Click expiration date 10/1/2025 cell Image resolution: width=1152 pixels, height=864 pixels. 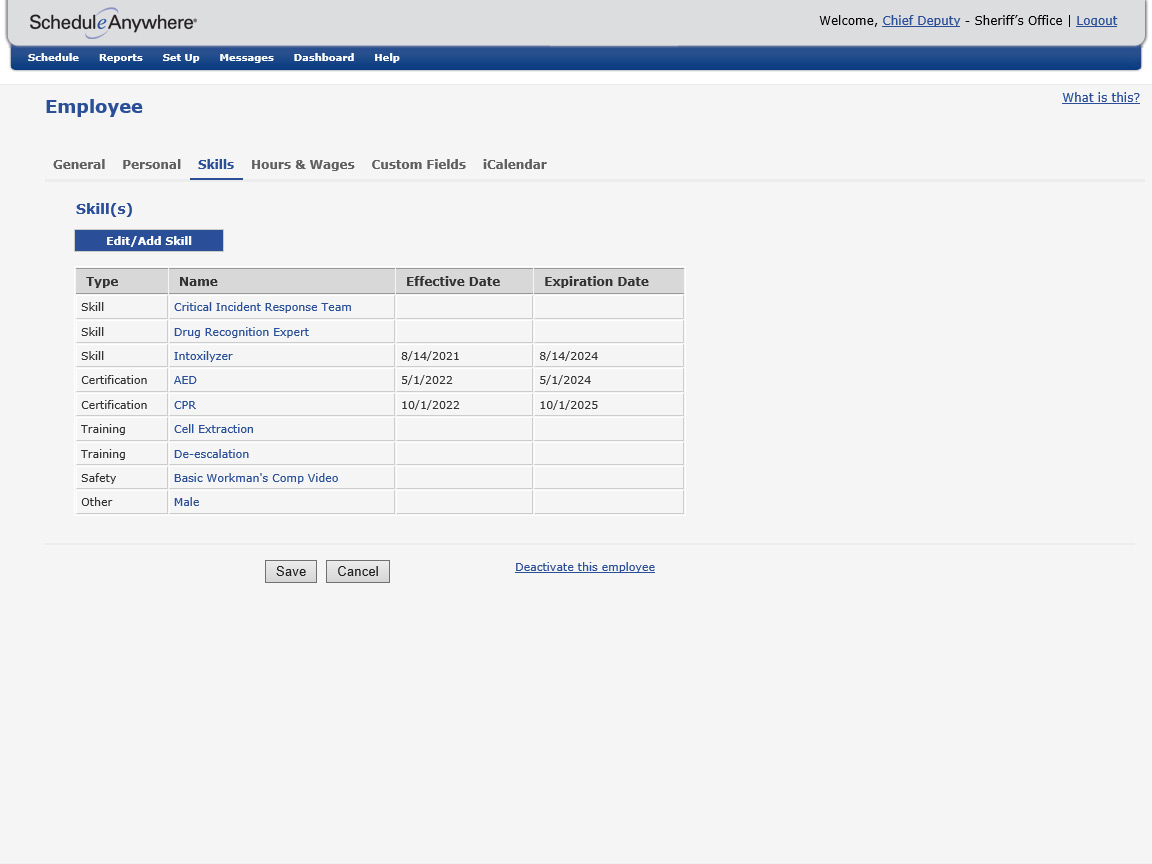pos(608,405)
